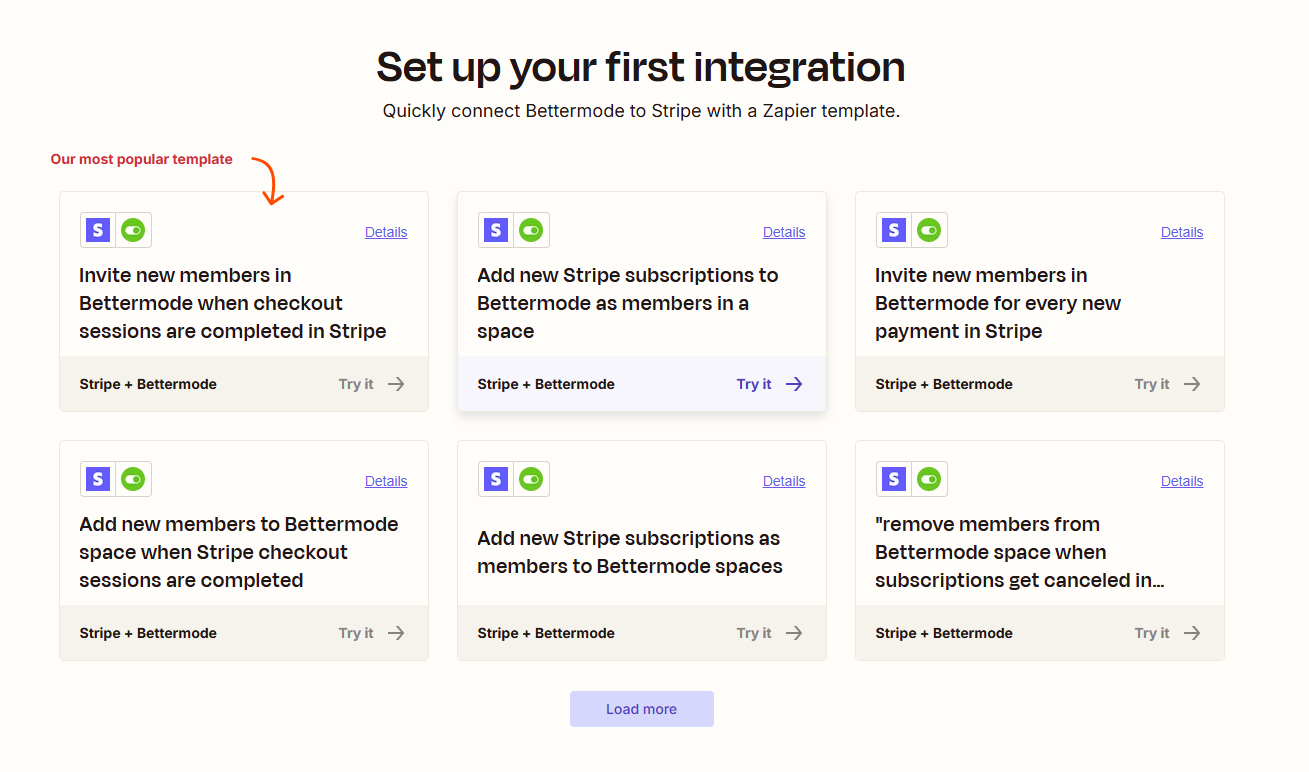Screen dimensions: 1309x772
Task: Click Bettermode icon on 'Stripe checkout sessions are completed' card
Action: (133, 479)
